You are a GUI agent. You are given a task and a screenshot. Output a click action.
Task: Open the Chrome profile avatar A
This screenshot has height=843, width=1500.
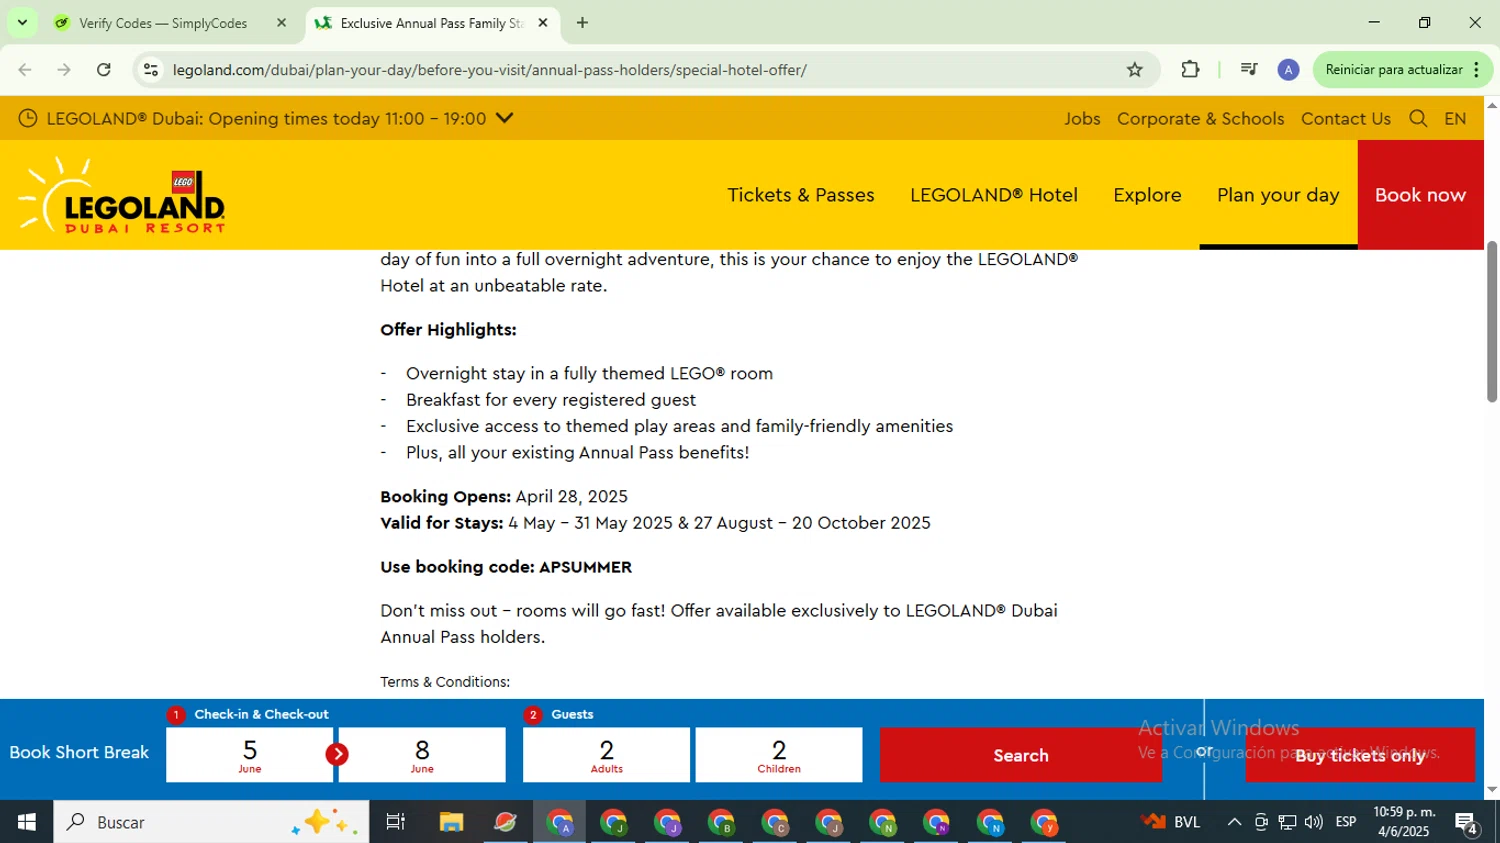[1288, 70]
